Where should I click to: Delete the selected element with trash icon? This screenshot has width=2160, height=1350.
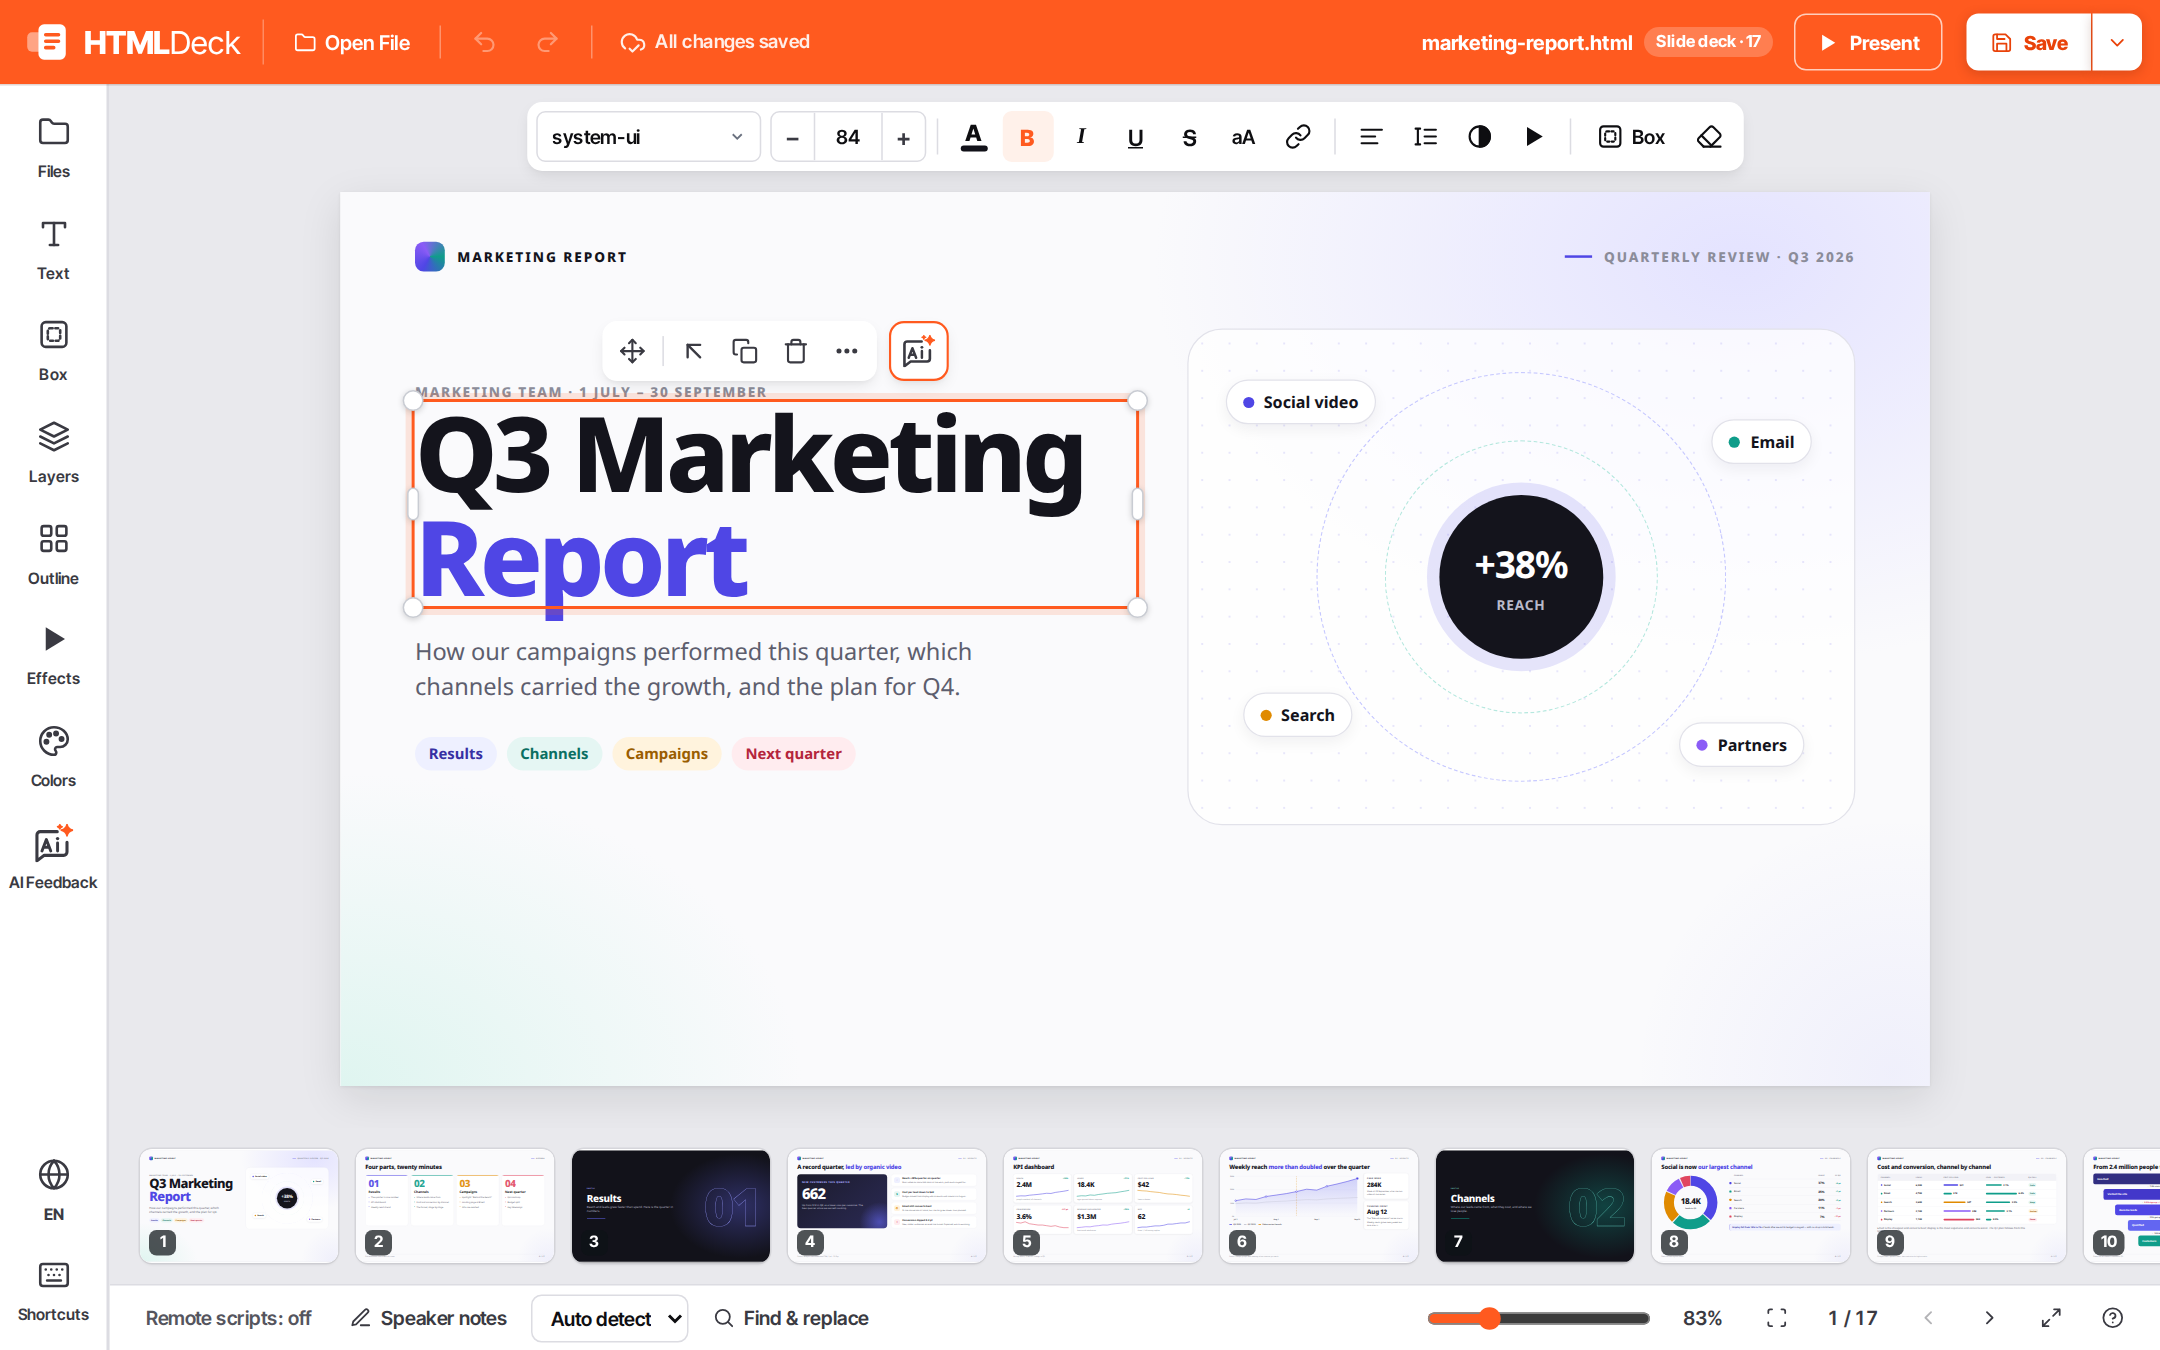point(795,351)
